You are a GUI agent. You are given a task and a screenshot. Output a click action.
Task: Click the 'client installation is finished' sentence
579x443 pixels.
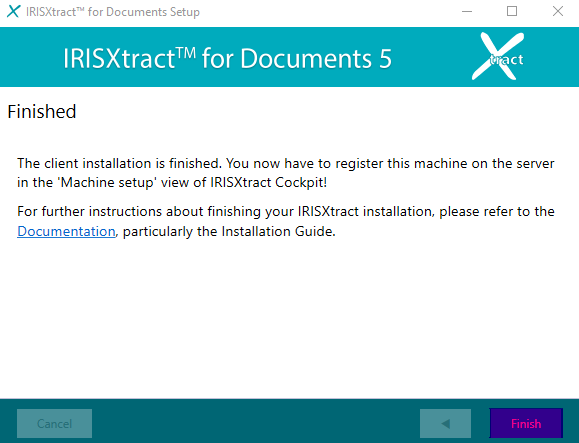click(120, 163)
